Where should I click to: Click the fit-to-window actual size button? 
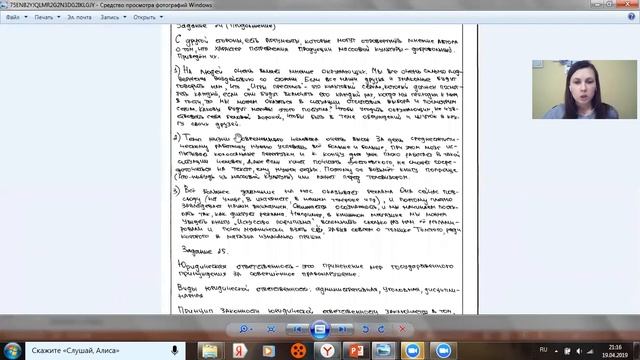tap(271, 329)
